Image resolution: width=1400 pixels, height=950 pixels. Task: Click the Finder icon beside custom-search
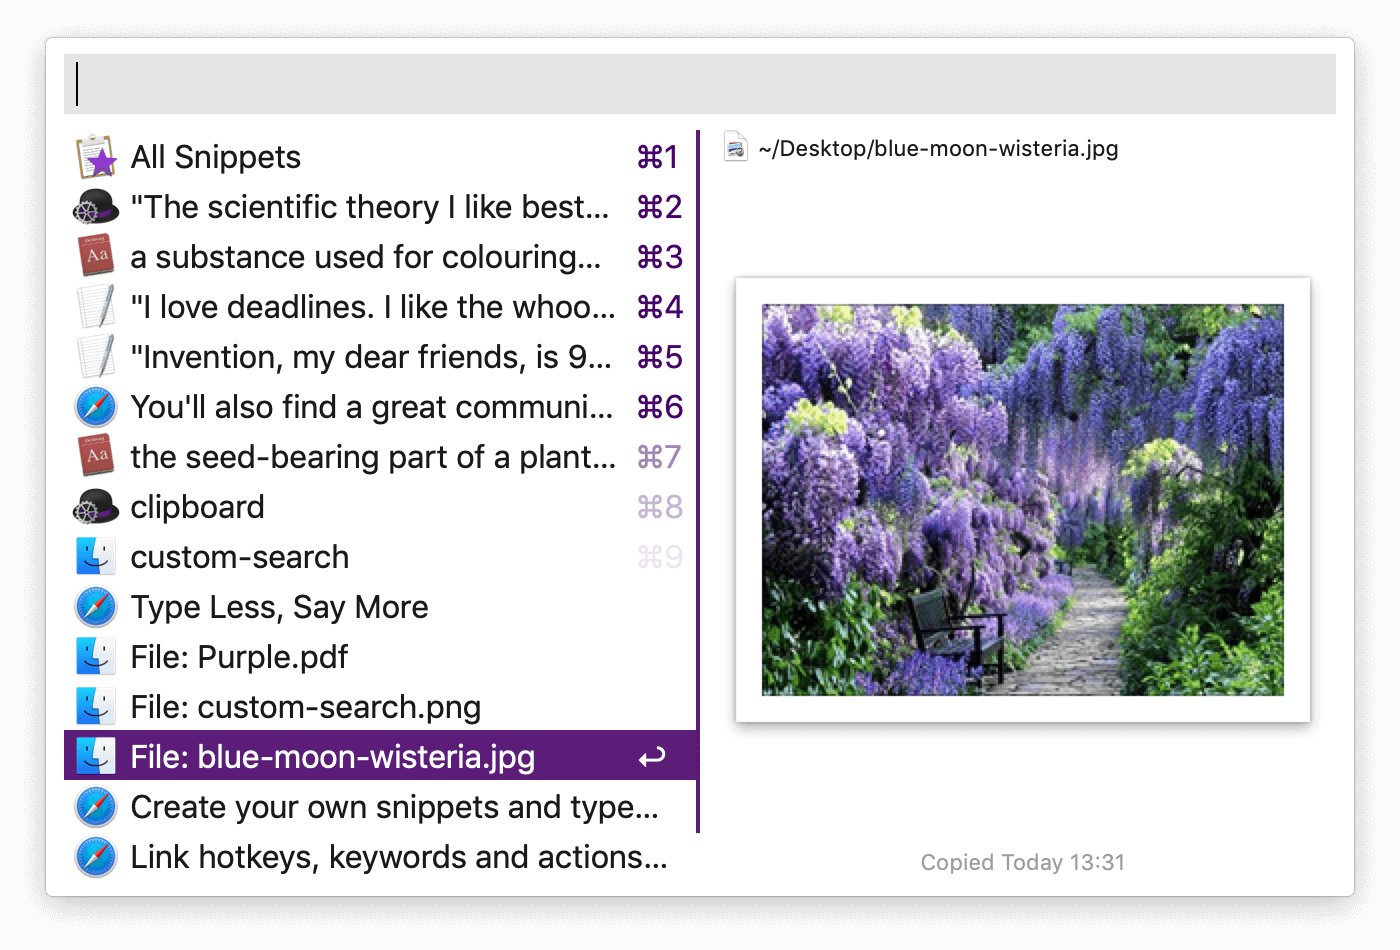tap(96, 557)
